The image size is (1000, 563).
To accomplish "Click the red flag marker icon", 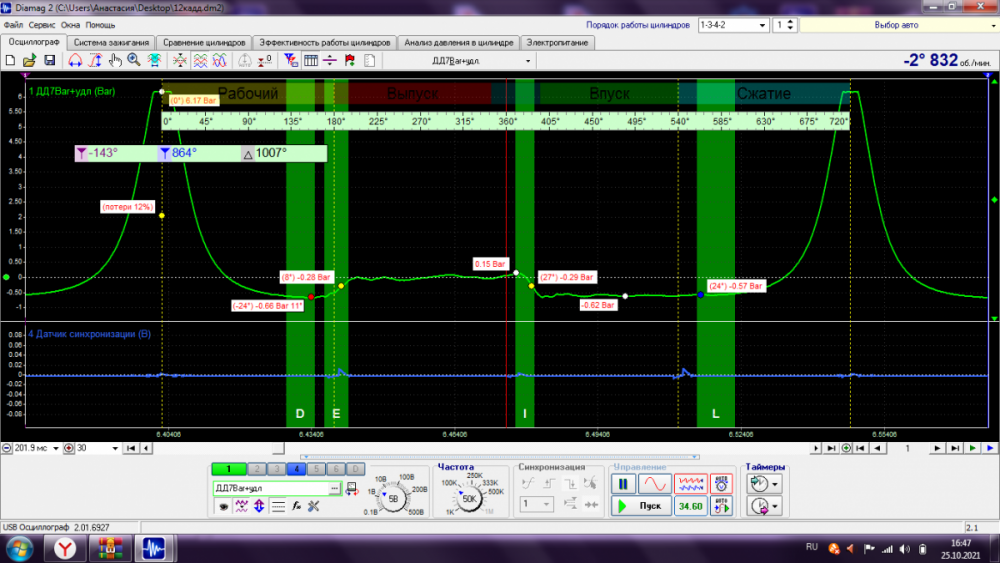I will point(349,61).
